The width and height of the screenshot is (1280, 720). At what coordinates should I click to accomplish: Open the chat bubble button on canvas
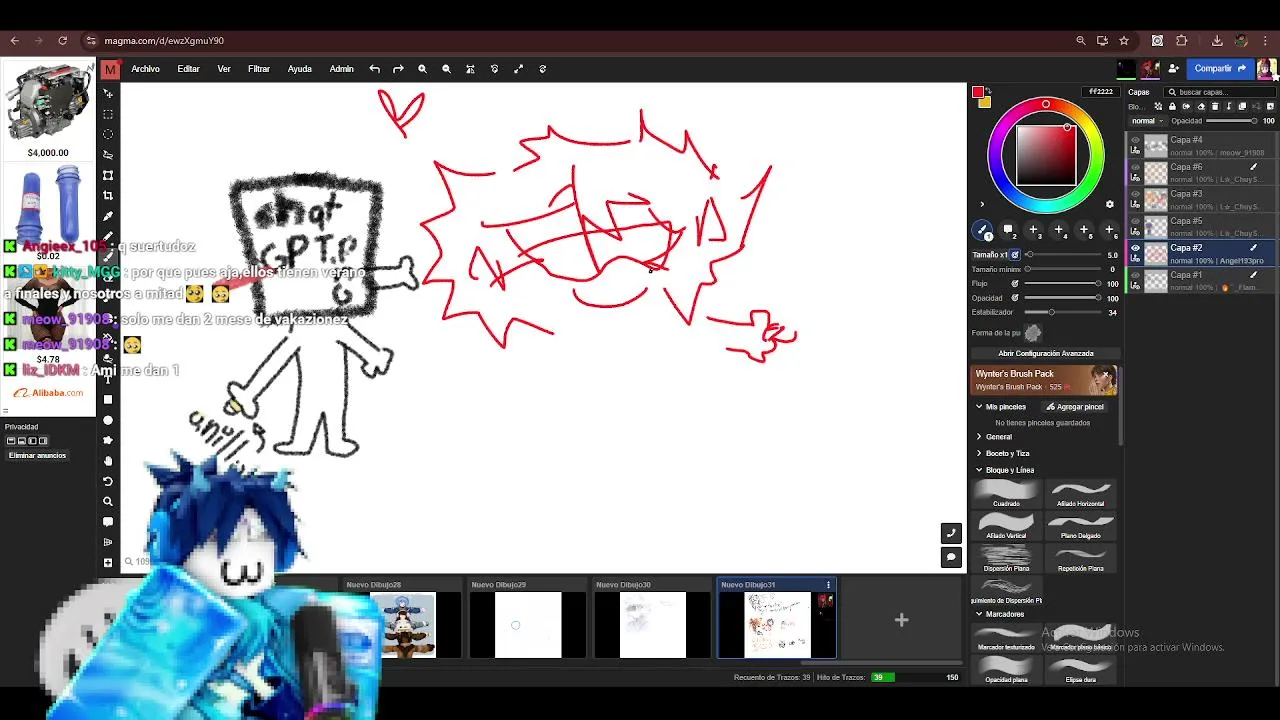coord(951,557)
